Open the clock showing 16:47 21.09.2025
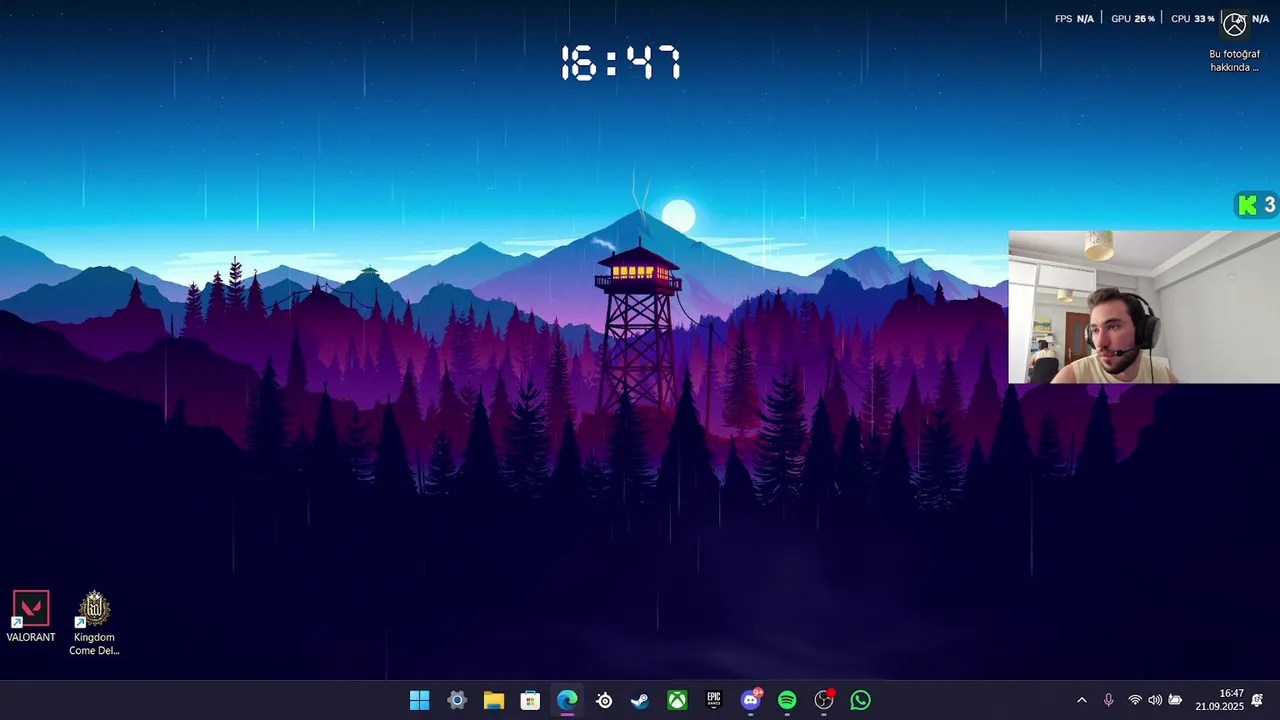This screenshot has height=720, width=1280. click(x=1219, y=700)
